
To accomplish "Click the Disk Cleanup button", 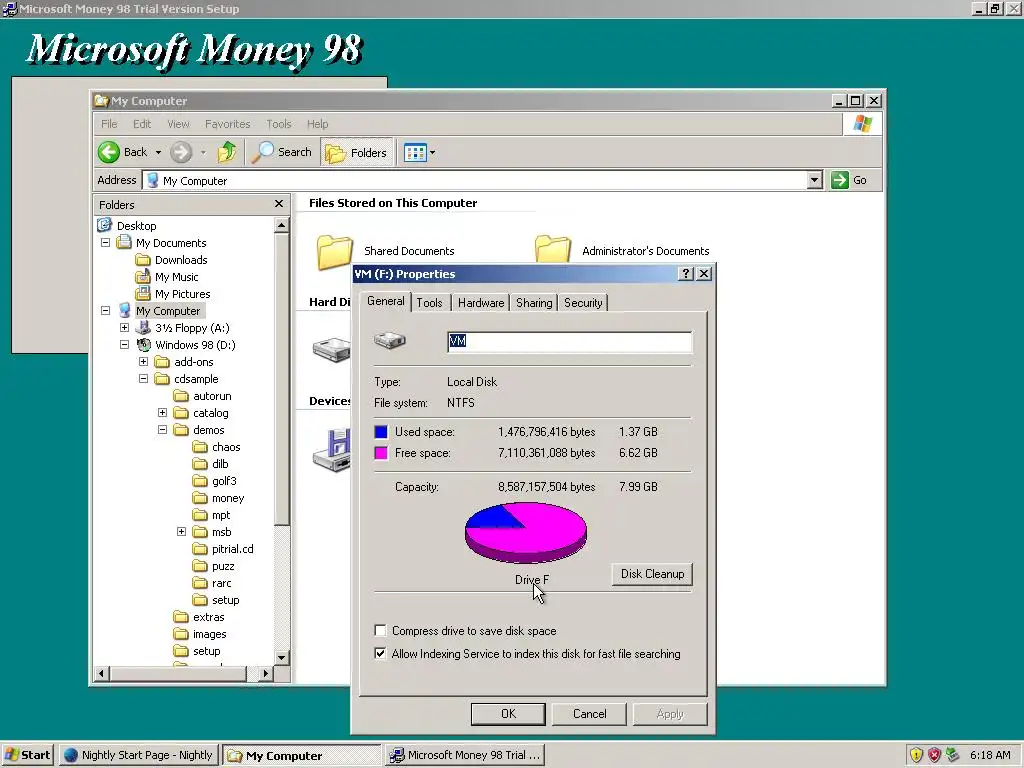I will click(x=652, y=574).
